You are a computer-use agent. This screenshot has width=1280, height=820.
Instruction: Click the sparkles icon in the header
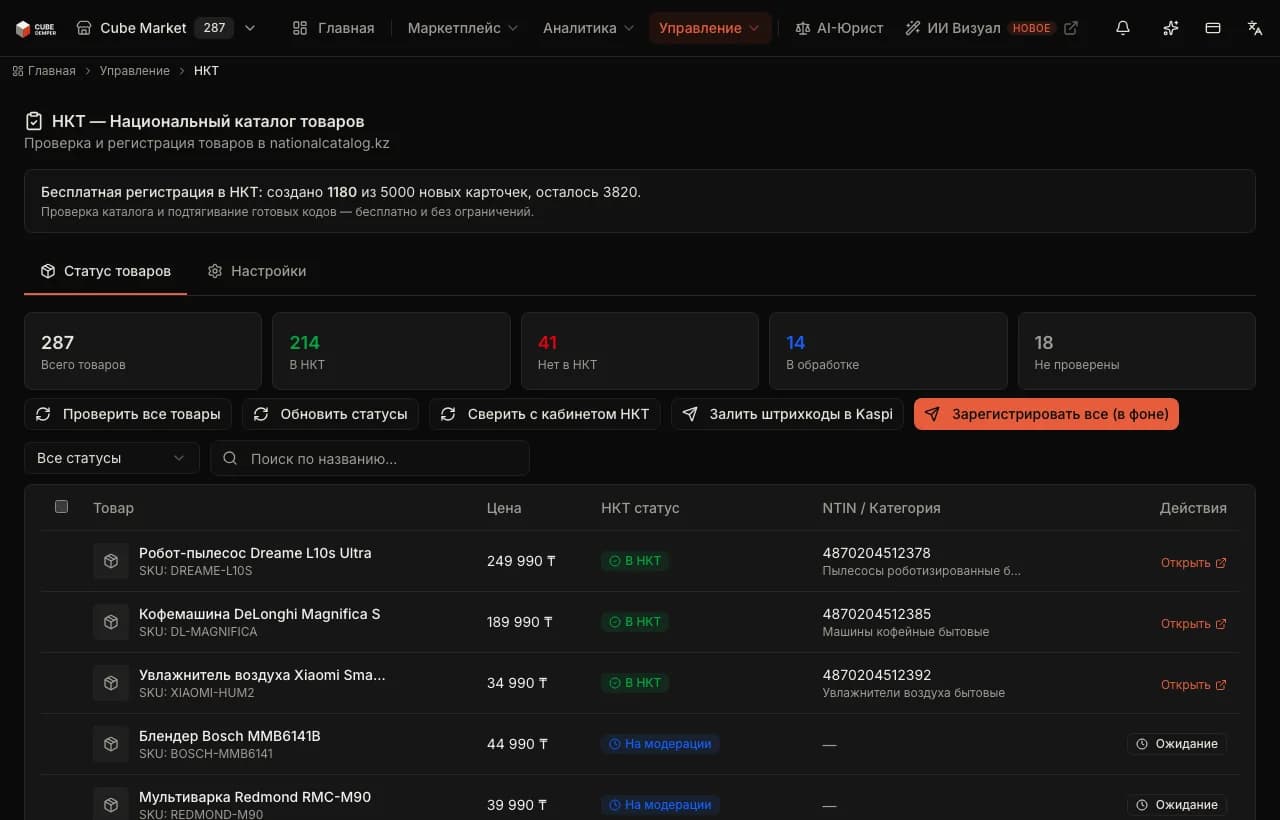coord(1170,28)
